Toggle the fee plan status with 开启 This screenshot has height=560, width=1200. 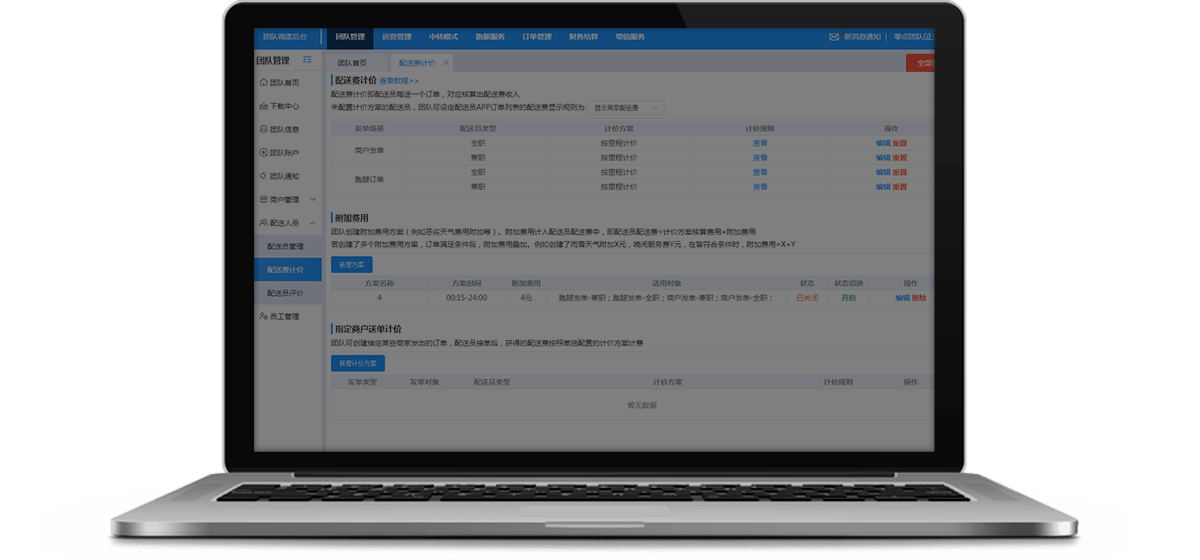pyautogui.click(x=848, y=298)
